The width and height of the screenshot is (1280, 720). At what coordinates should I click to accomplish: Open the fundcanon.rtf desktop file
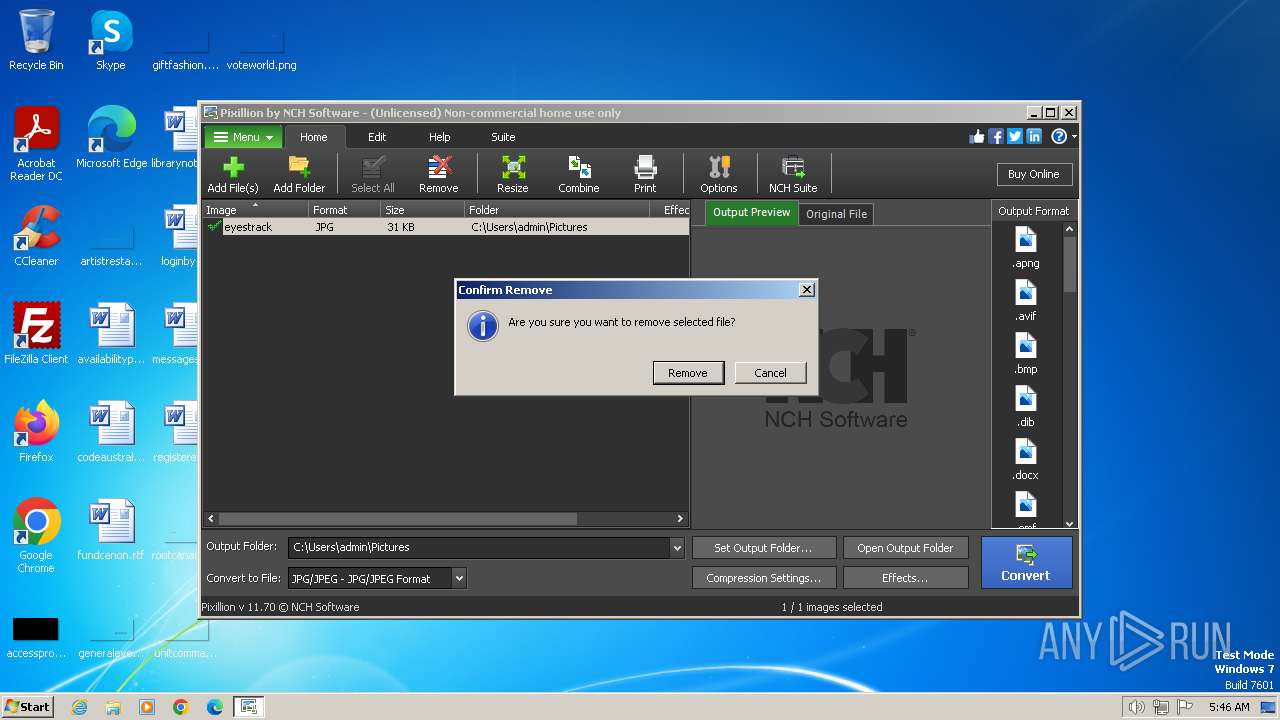110,531
